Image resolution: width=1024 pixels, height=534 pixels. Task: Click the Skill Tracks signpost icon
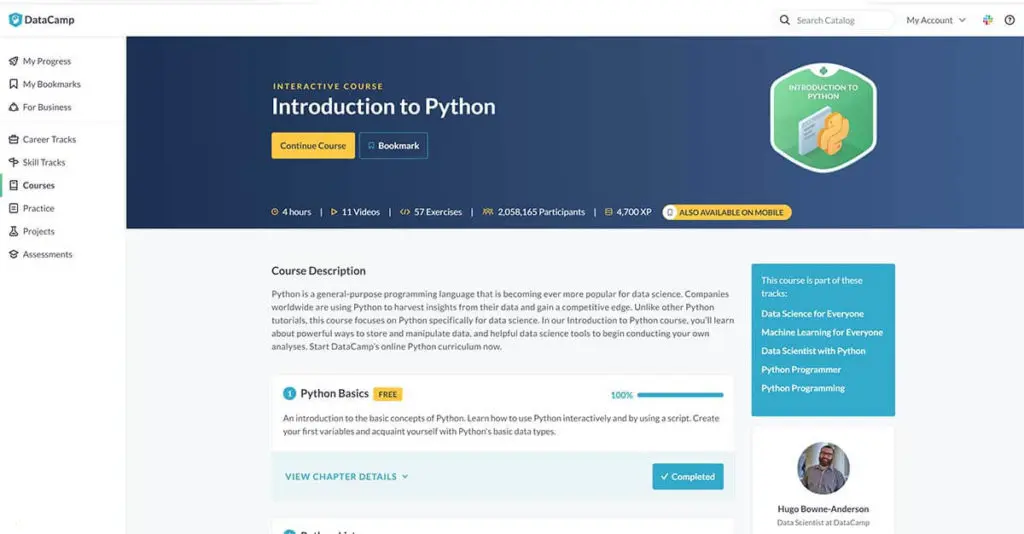pyautogui.click(x=13, y=162)
